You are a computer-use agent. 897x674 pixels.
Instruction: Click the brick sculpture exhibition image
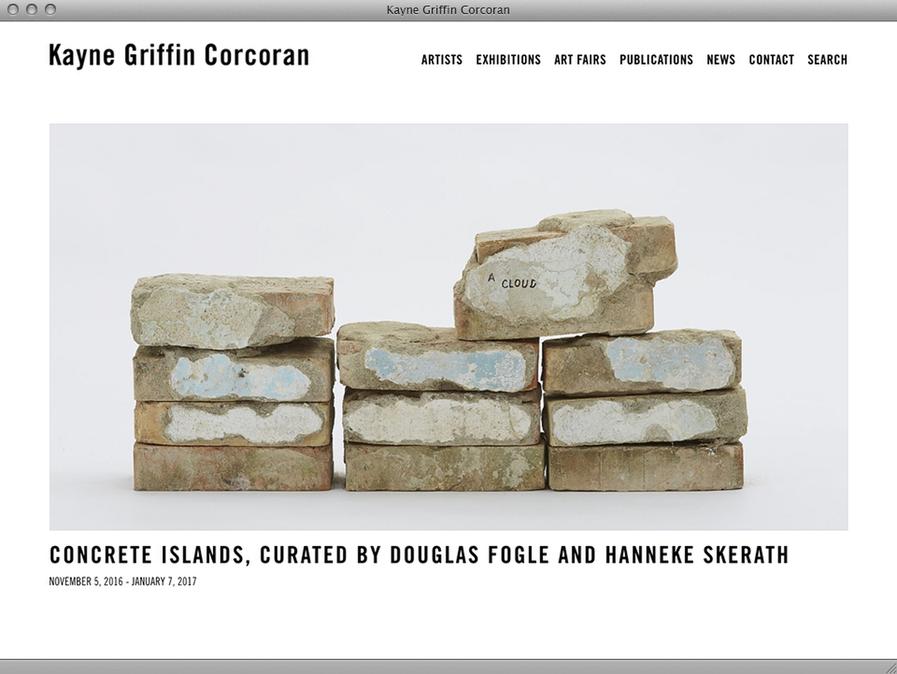448,327
